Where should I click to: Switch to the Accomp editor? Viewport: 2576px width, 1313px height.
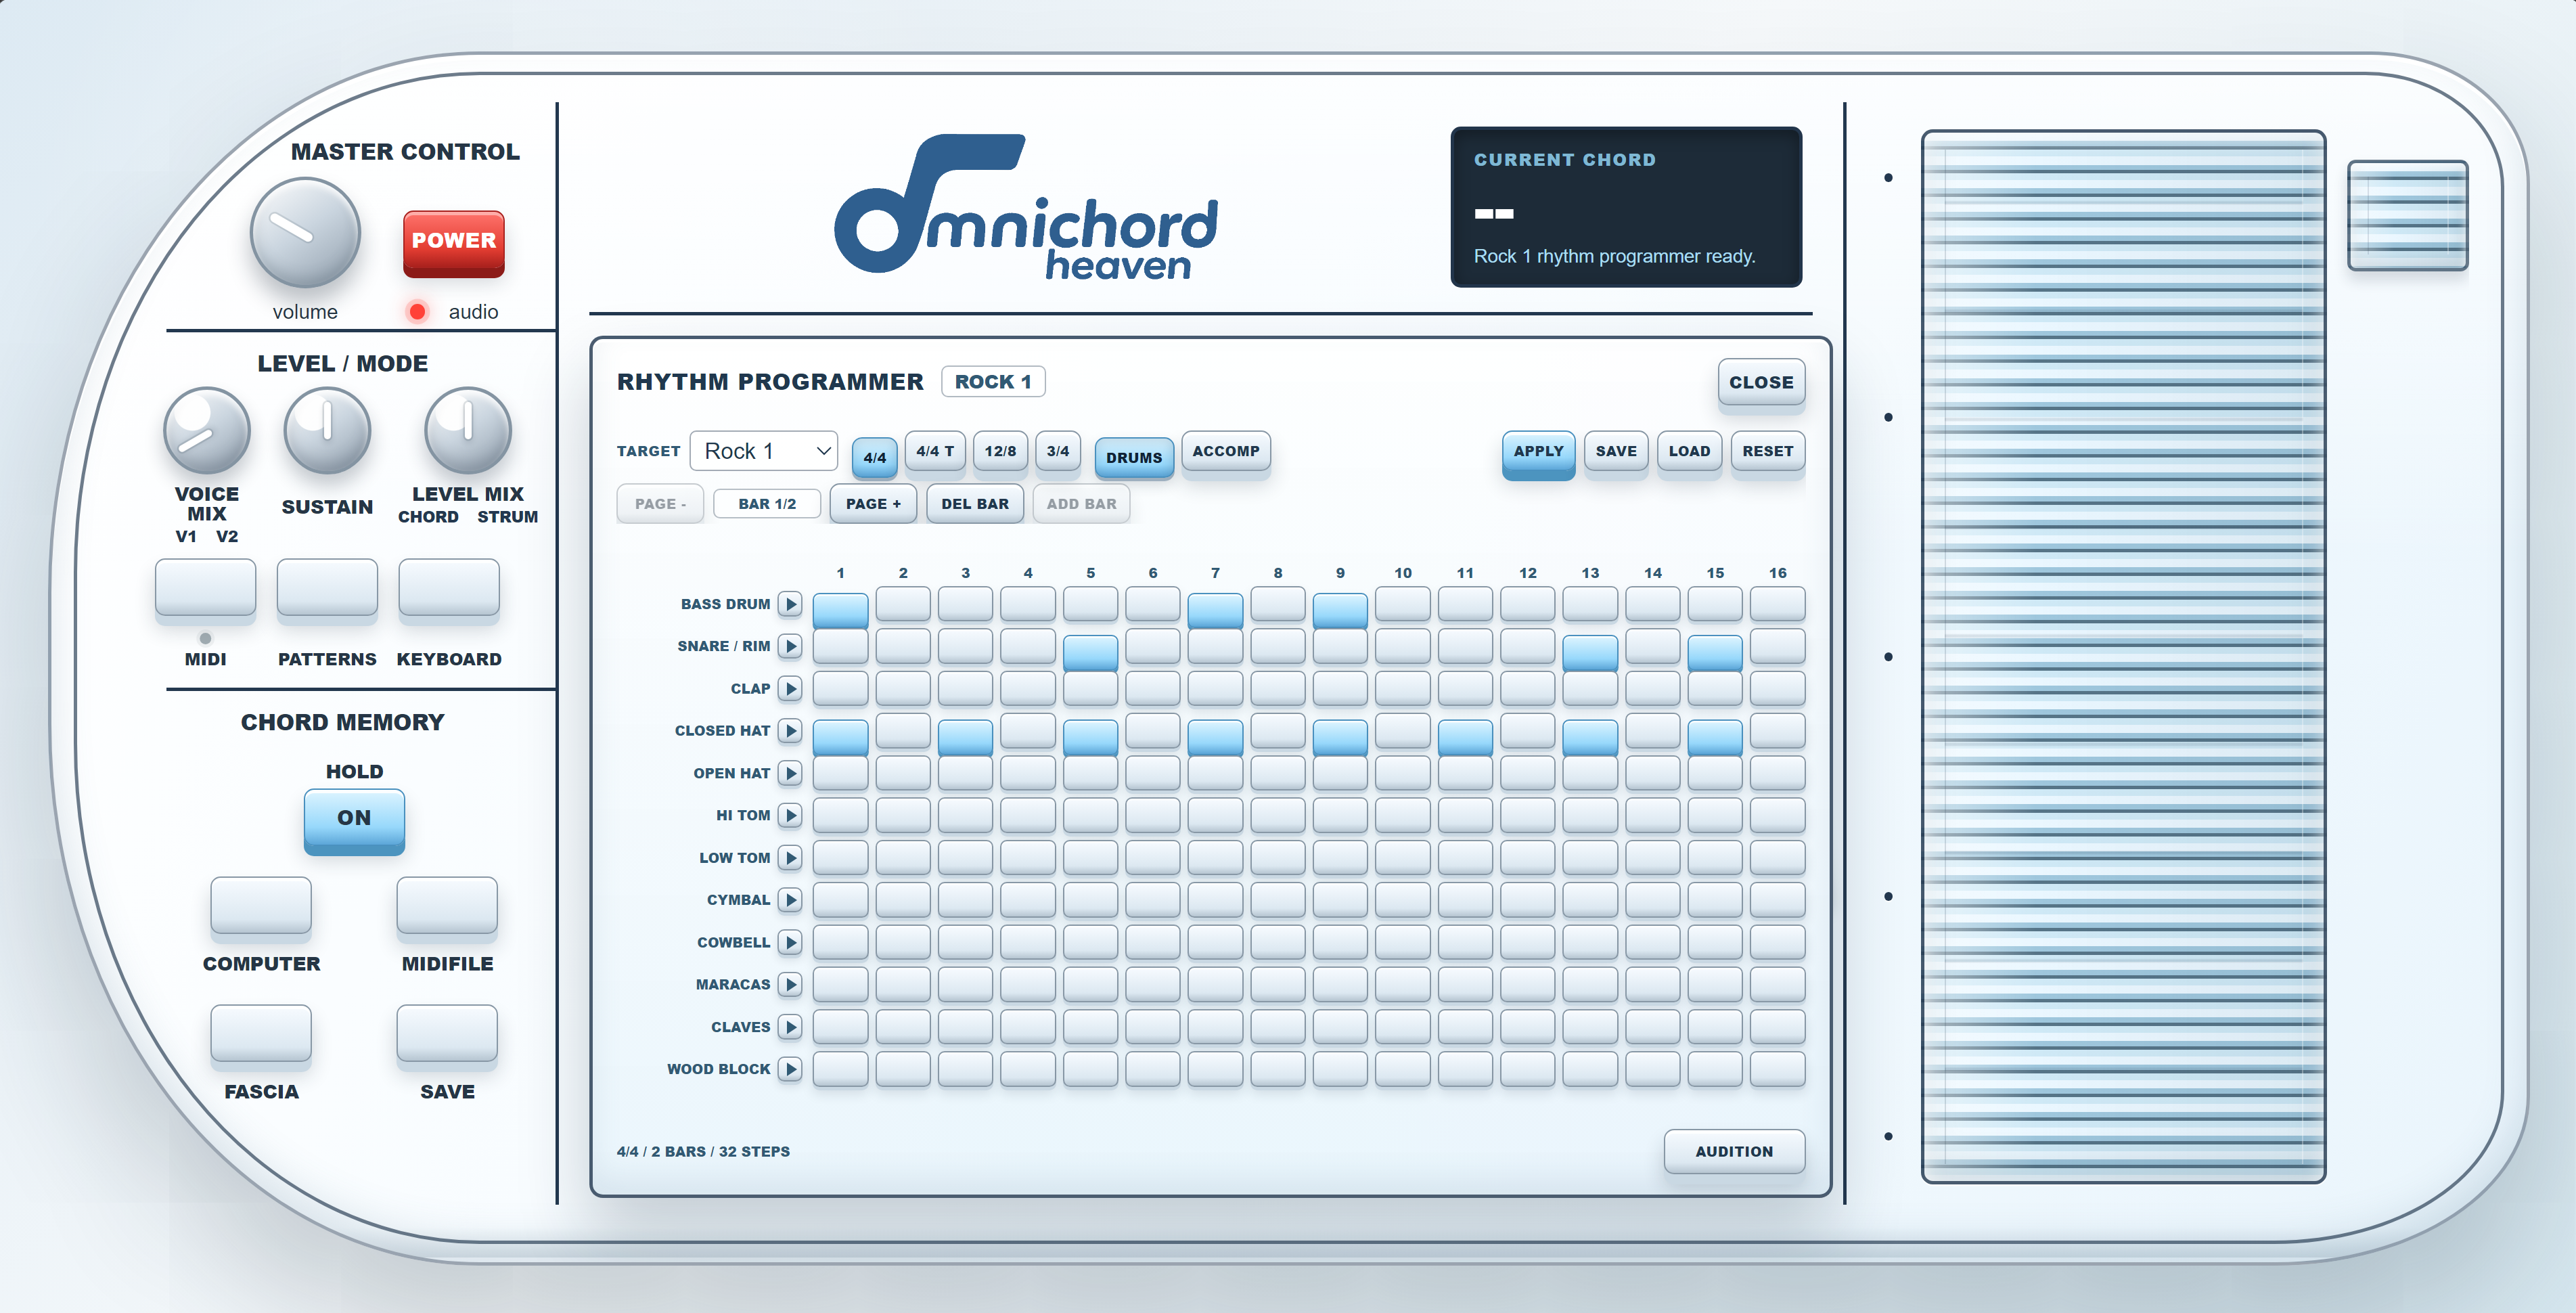coord(1226,451)
